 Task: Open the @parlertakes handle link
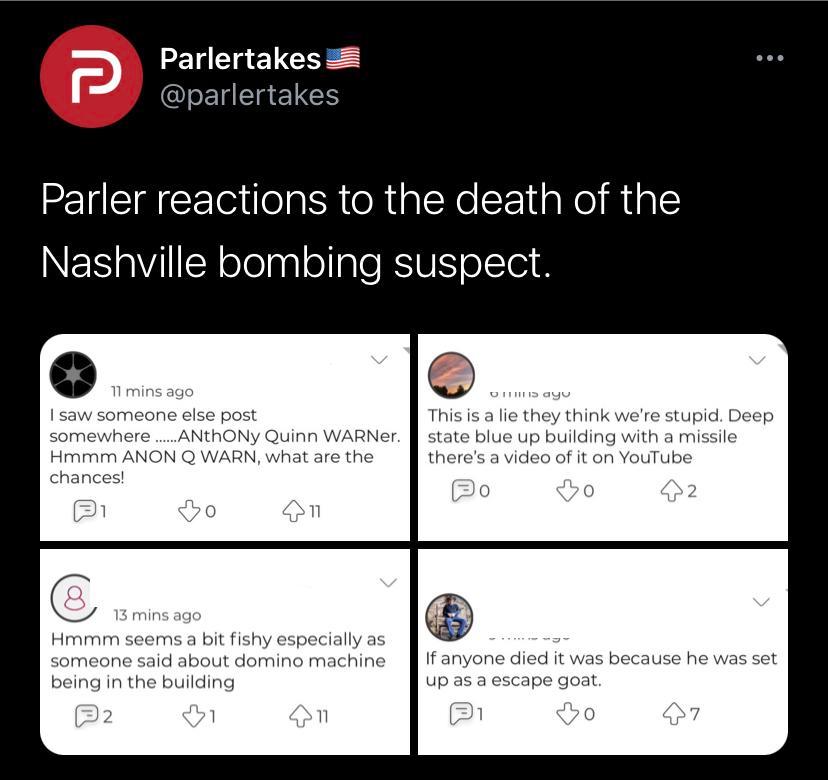tap(249, 95)
